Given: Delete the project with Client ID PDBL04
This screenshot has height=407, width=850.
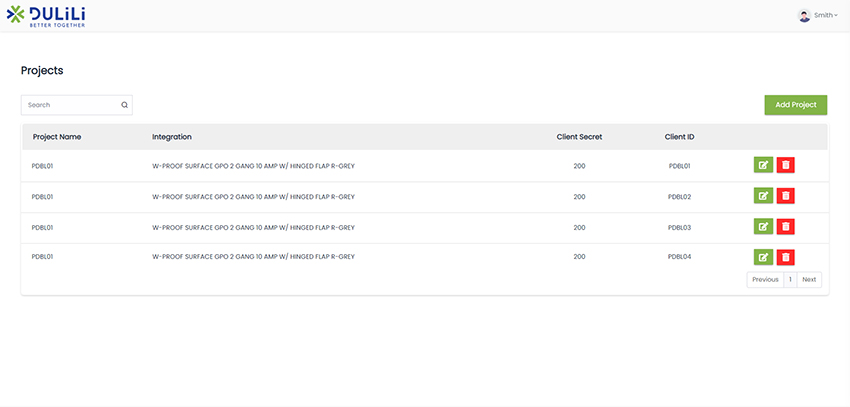Looking at the screenshot, I should 786,257.
